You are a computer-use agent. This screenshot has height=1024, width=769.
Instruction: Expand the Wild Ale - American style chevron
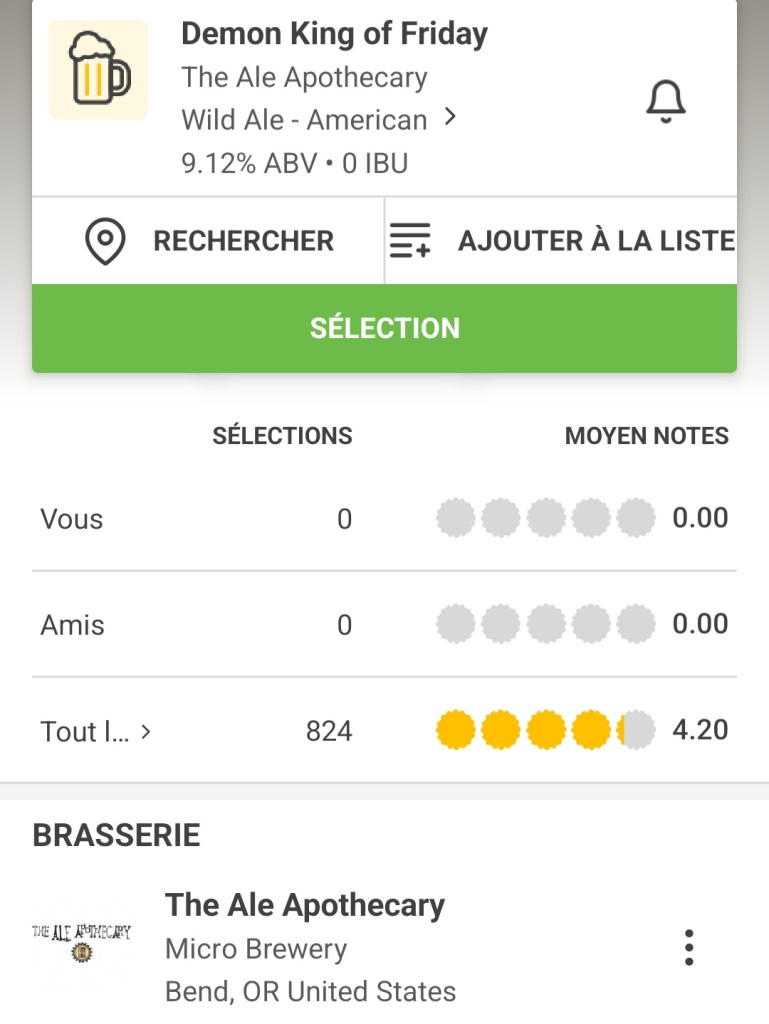(450, 118)
